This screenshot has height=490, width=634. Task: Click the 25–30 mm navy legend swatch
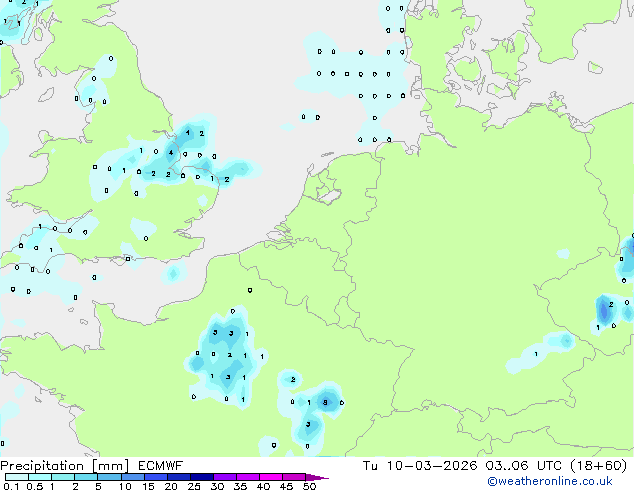pos(202,477)
